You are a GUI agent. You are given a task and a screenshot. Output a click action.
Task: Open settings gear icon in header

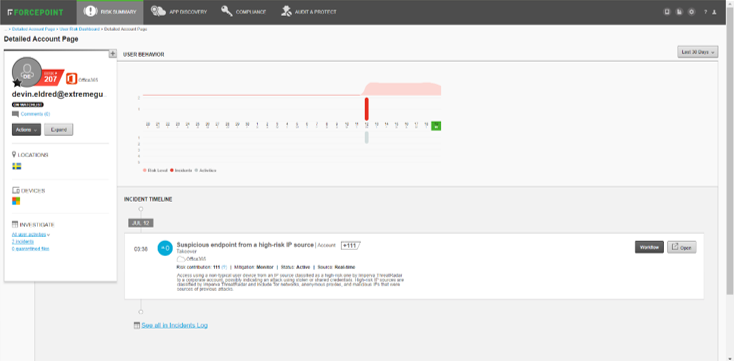[x=691, y=12]
